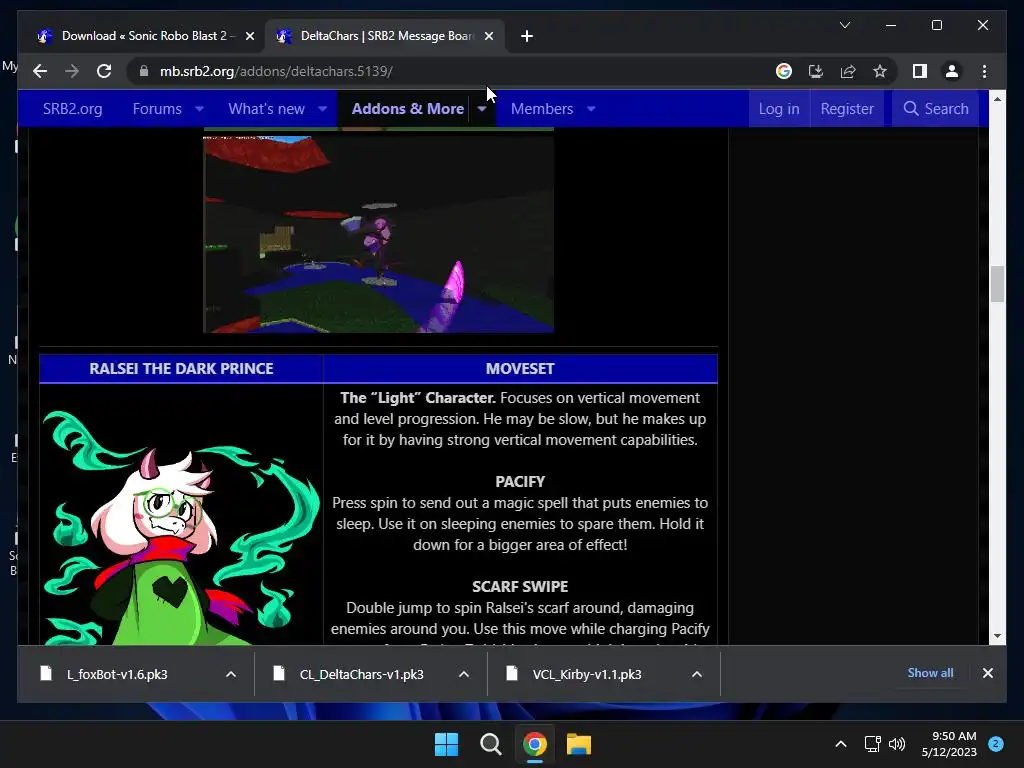Click the Register link
Viewport: 1024px width, 768px height.
847,108
